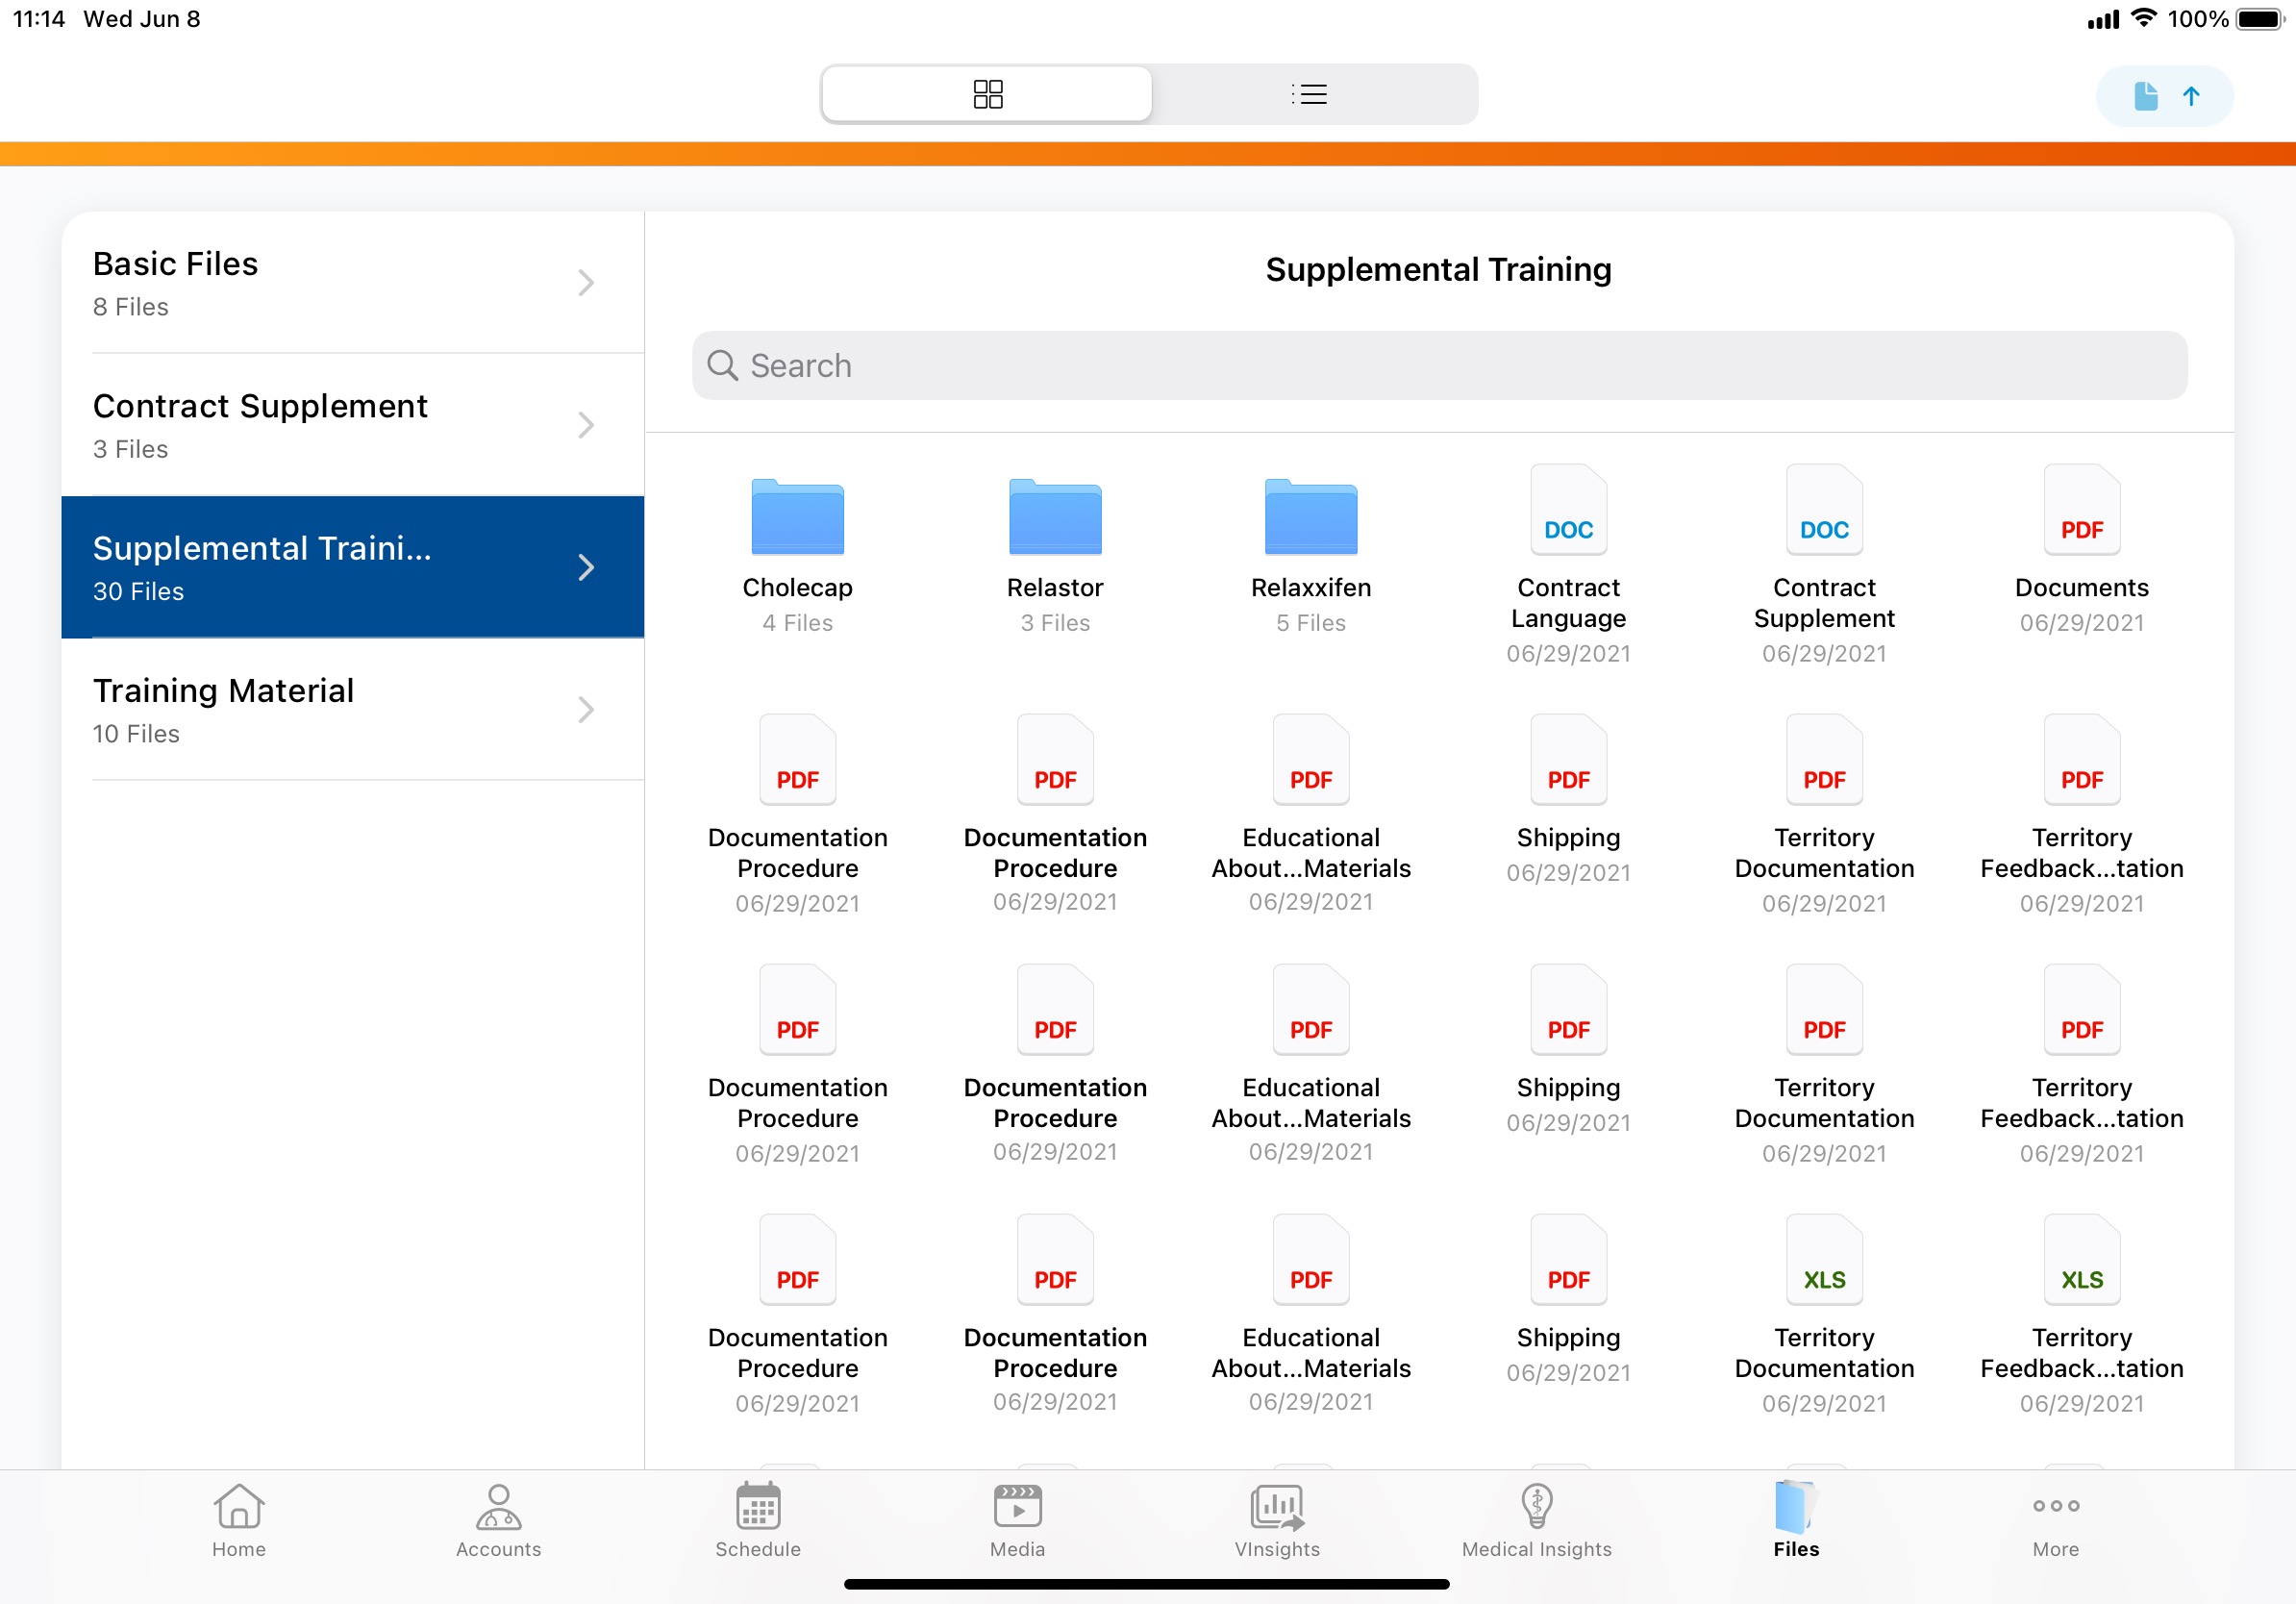The height and width of the screenshot is (1604, 2296).
Task: Open Contract Supplement DOC file
Action: point(1823,512)
